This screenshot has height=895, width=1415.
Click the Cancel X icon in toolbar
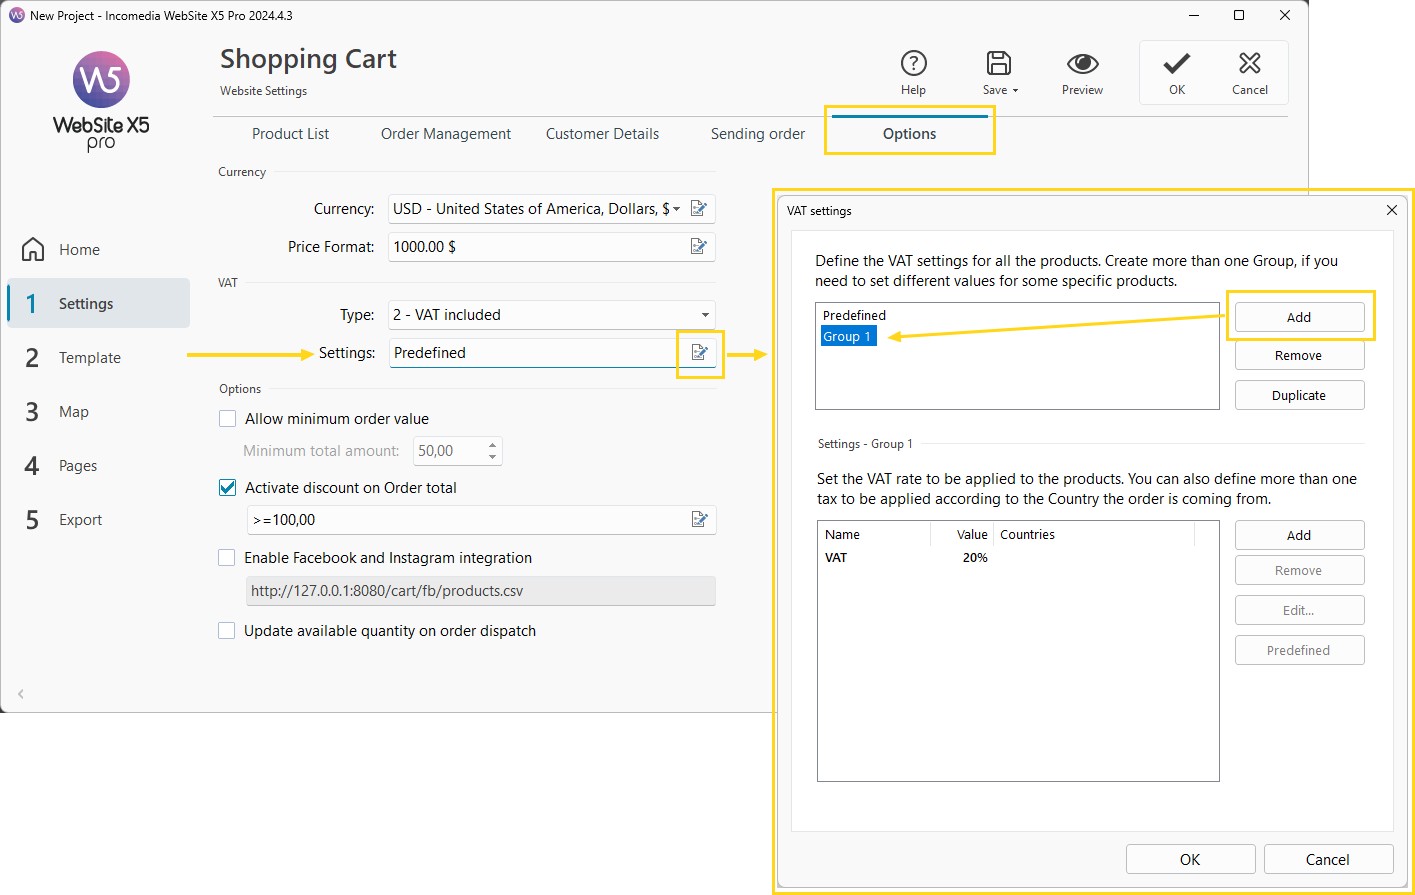point(1250,64)
